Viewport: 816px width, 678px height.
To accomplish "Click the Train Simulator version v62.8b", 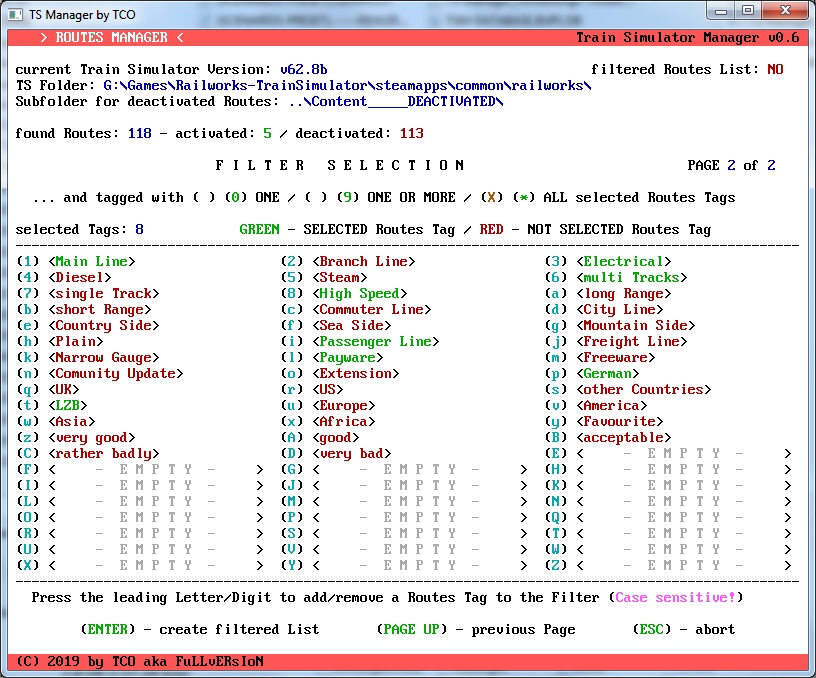I will pos(303,70).
